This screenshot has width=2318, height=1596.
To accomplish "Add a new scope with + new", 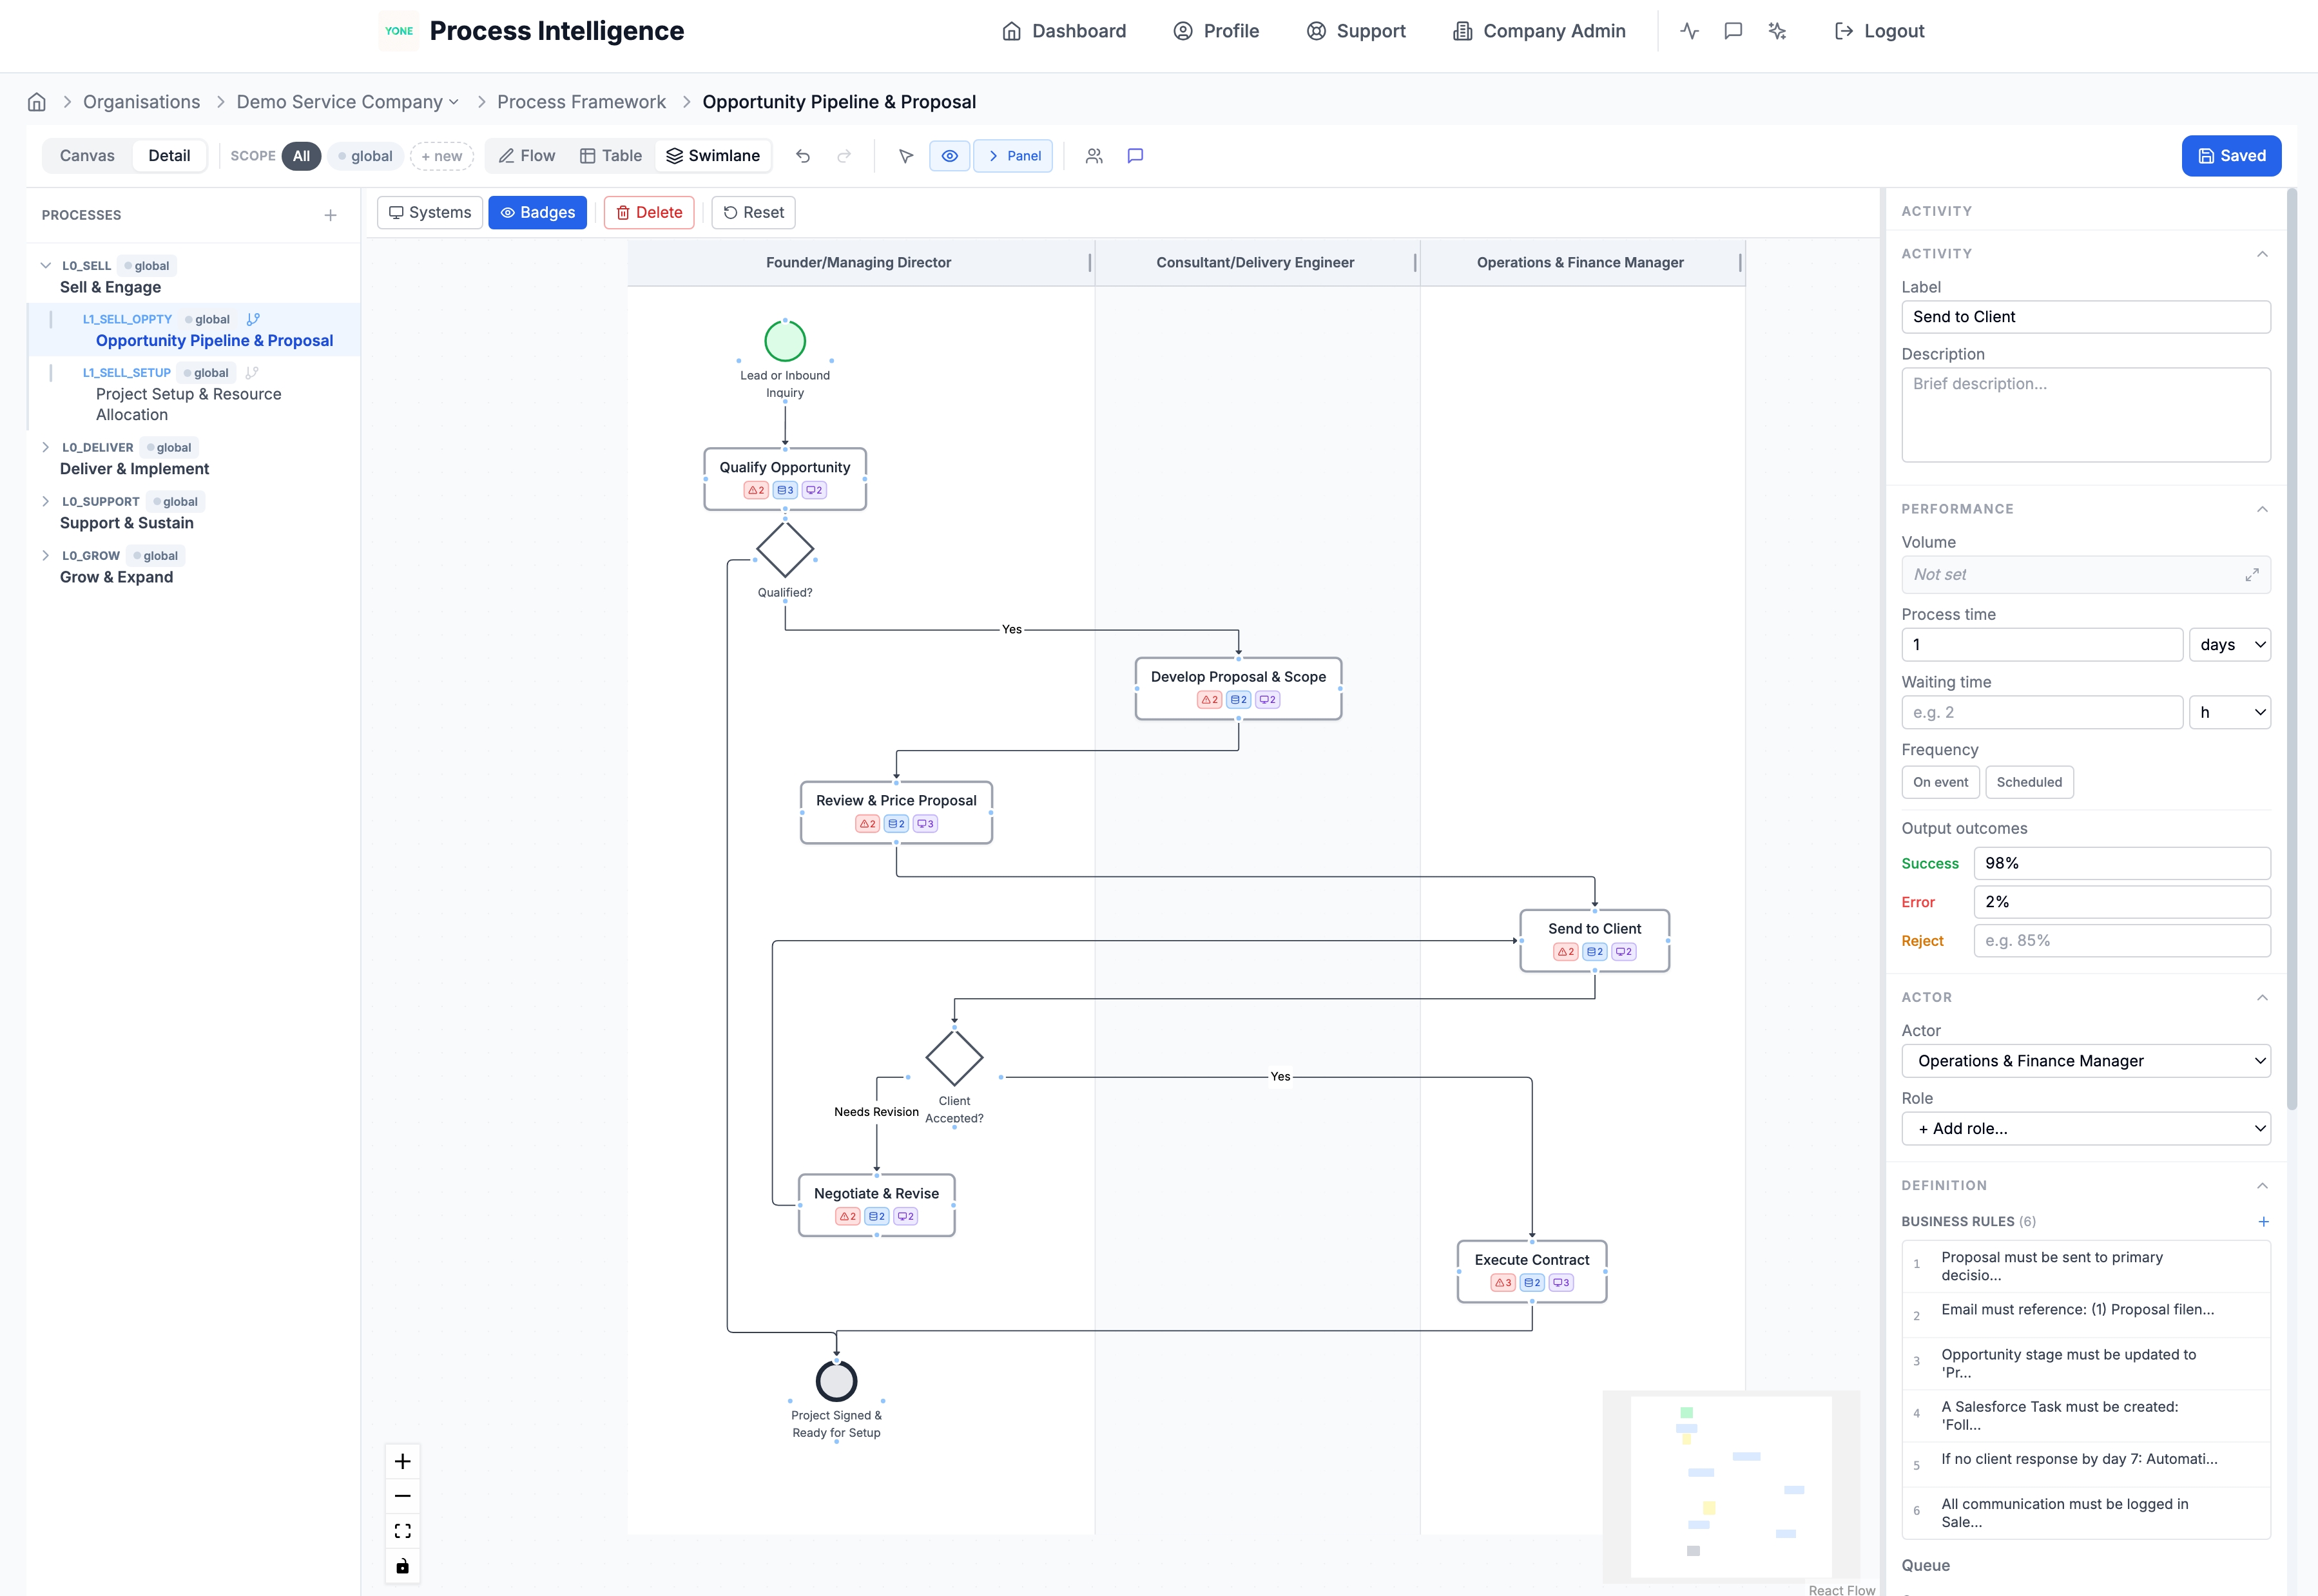I will coord(441,156).
